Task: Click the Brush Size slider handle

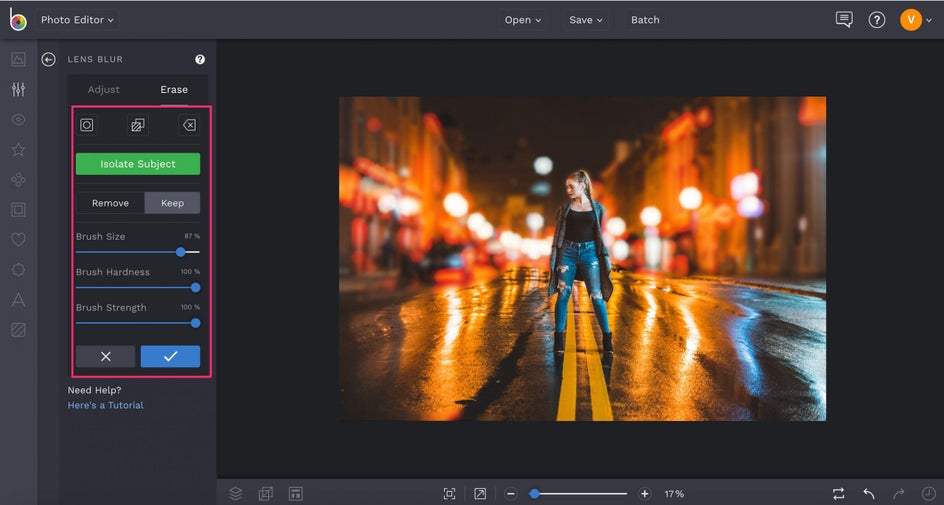Action: click(181, 252)
